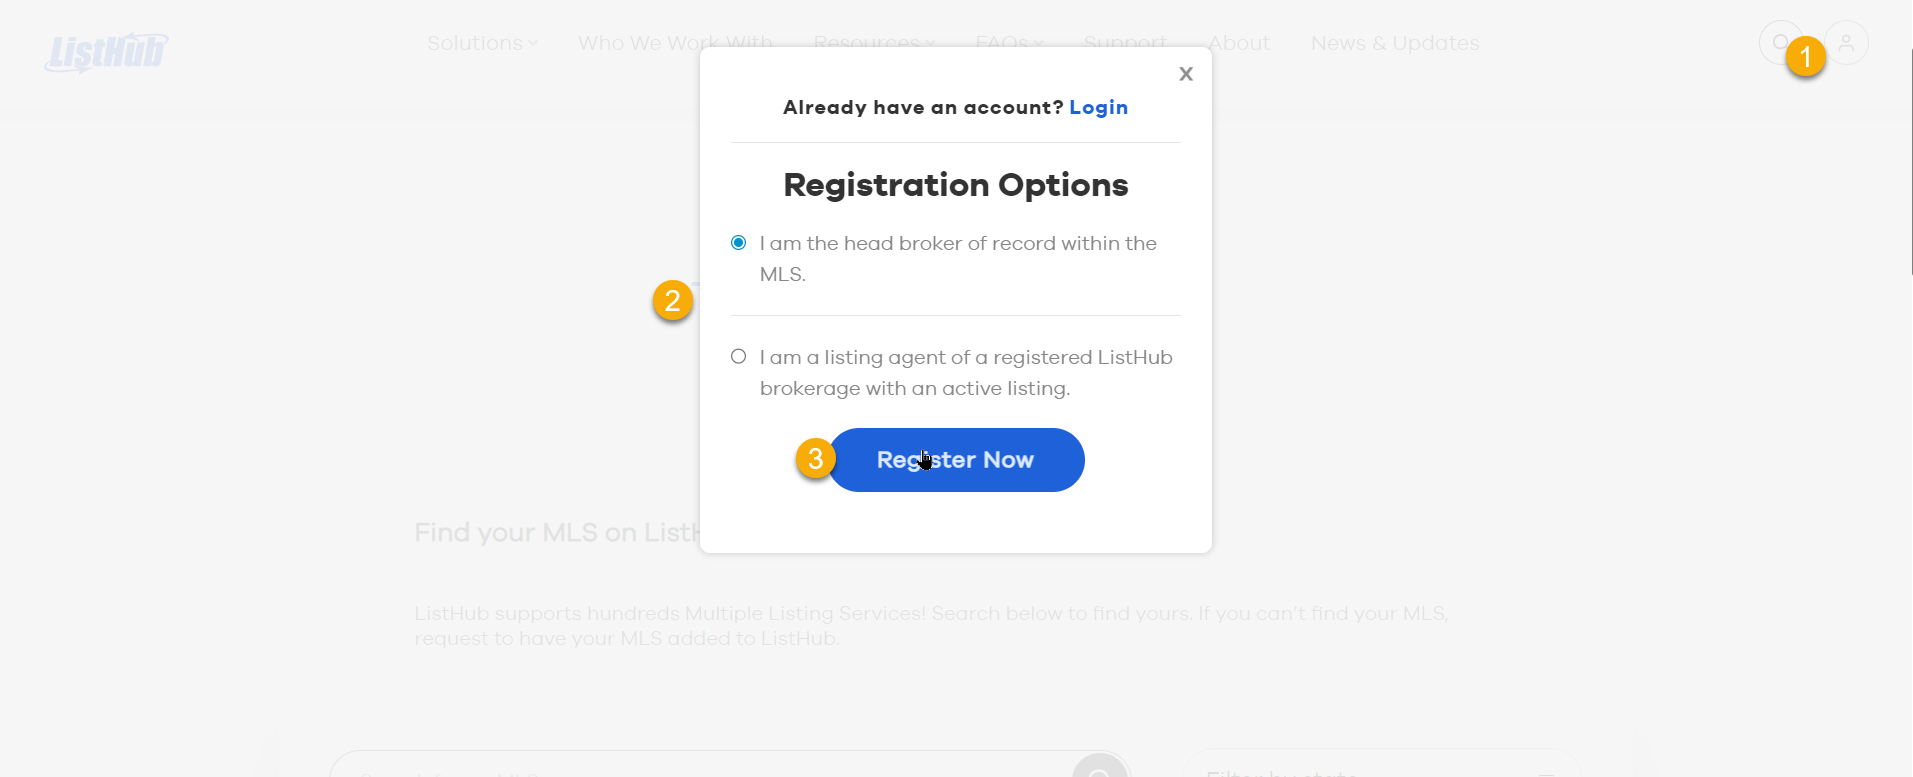Select the head broker of record option
This screenshot has height=777, width=1913.
point(737,242)
